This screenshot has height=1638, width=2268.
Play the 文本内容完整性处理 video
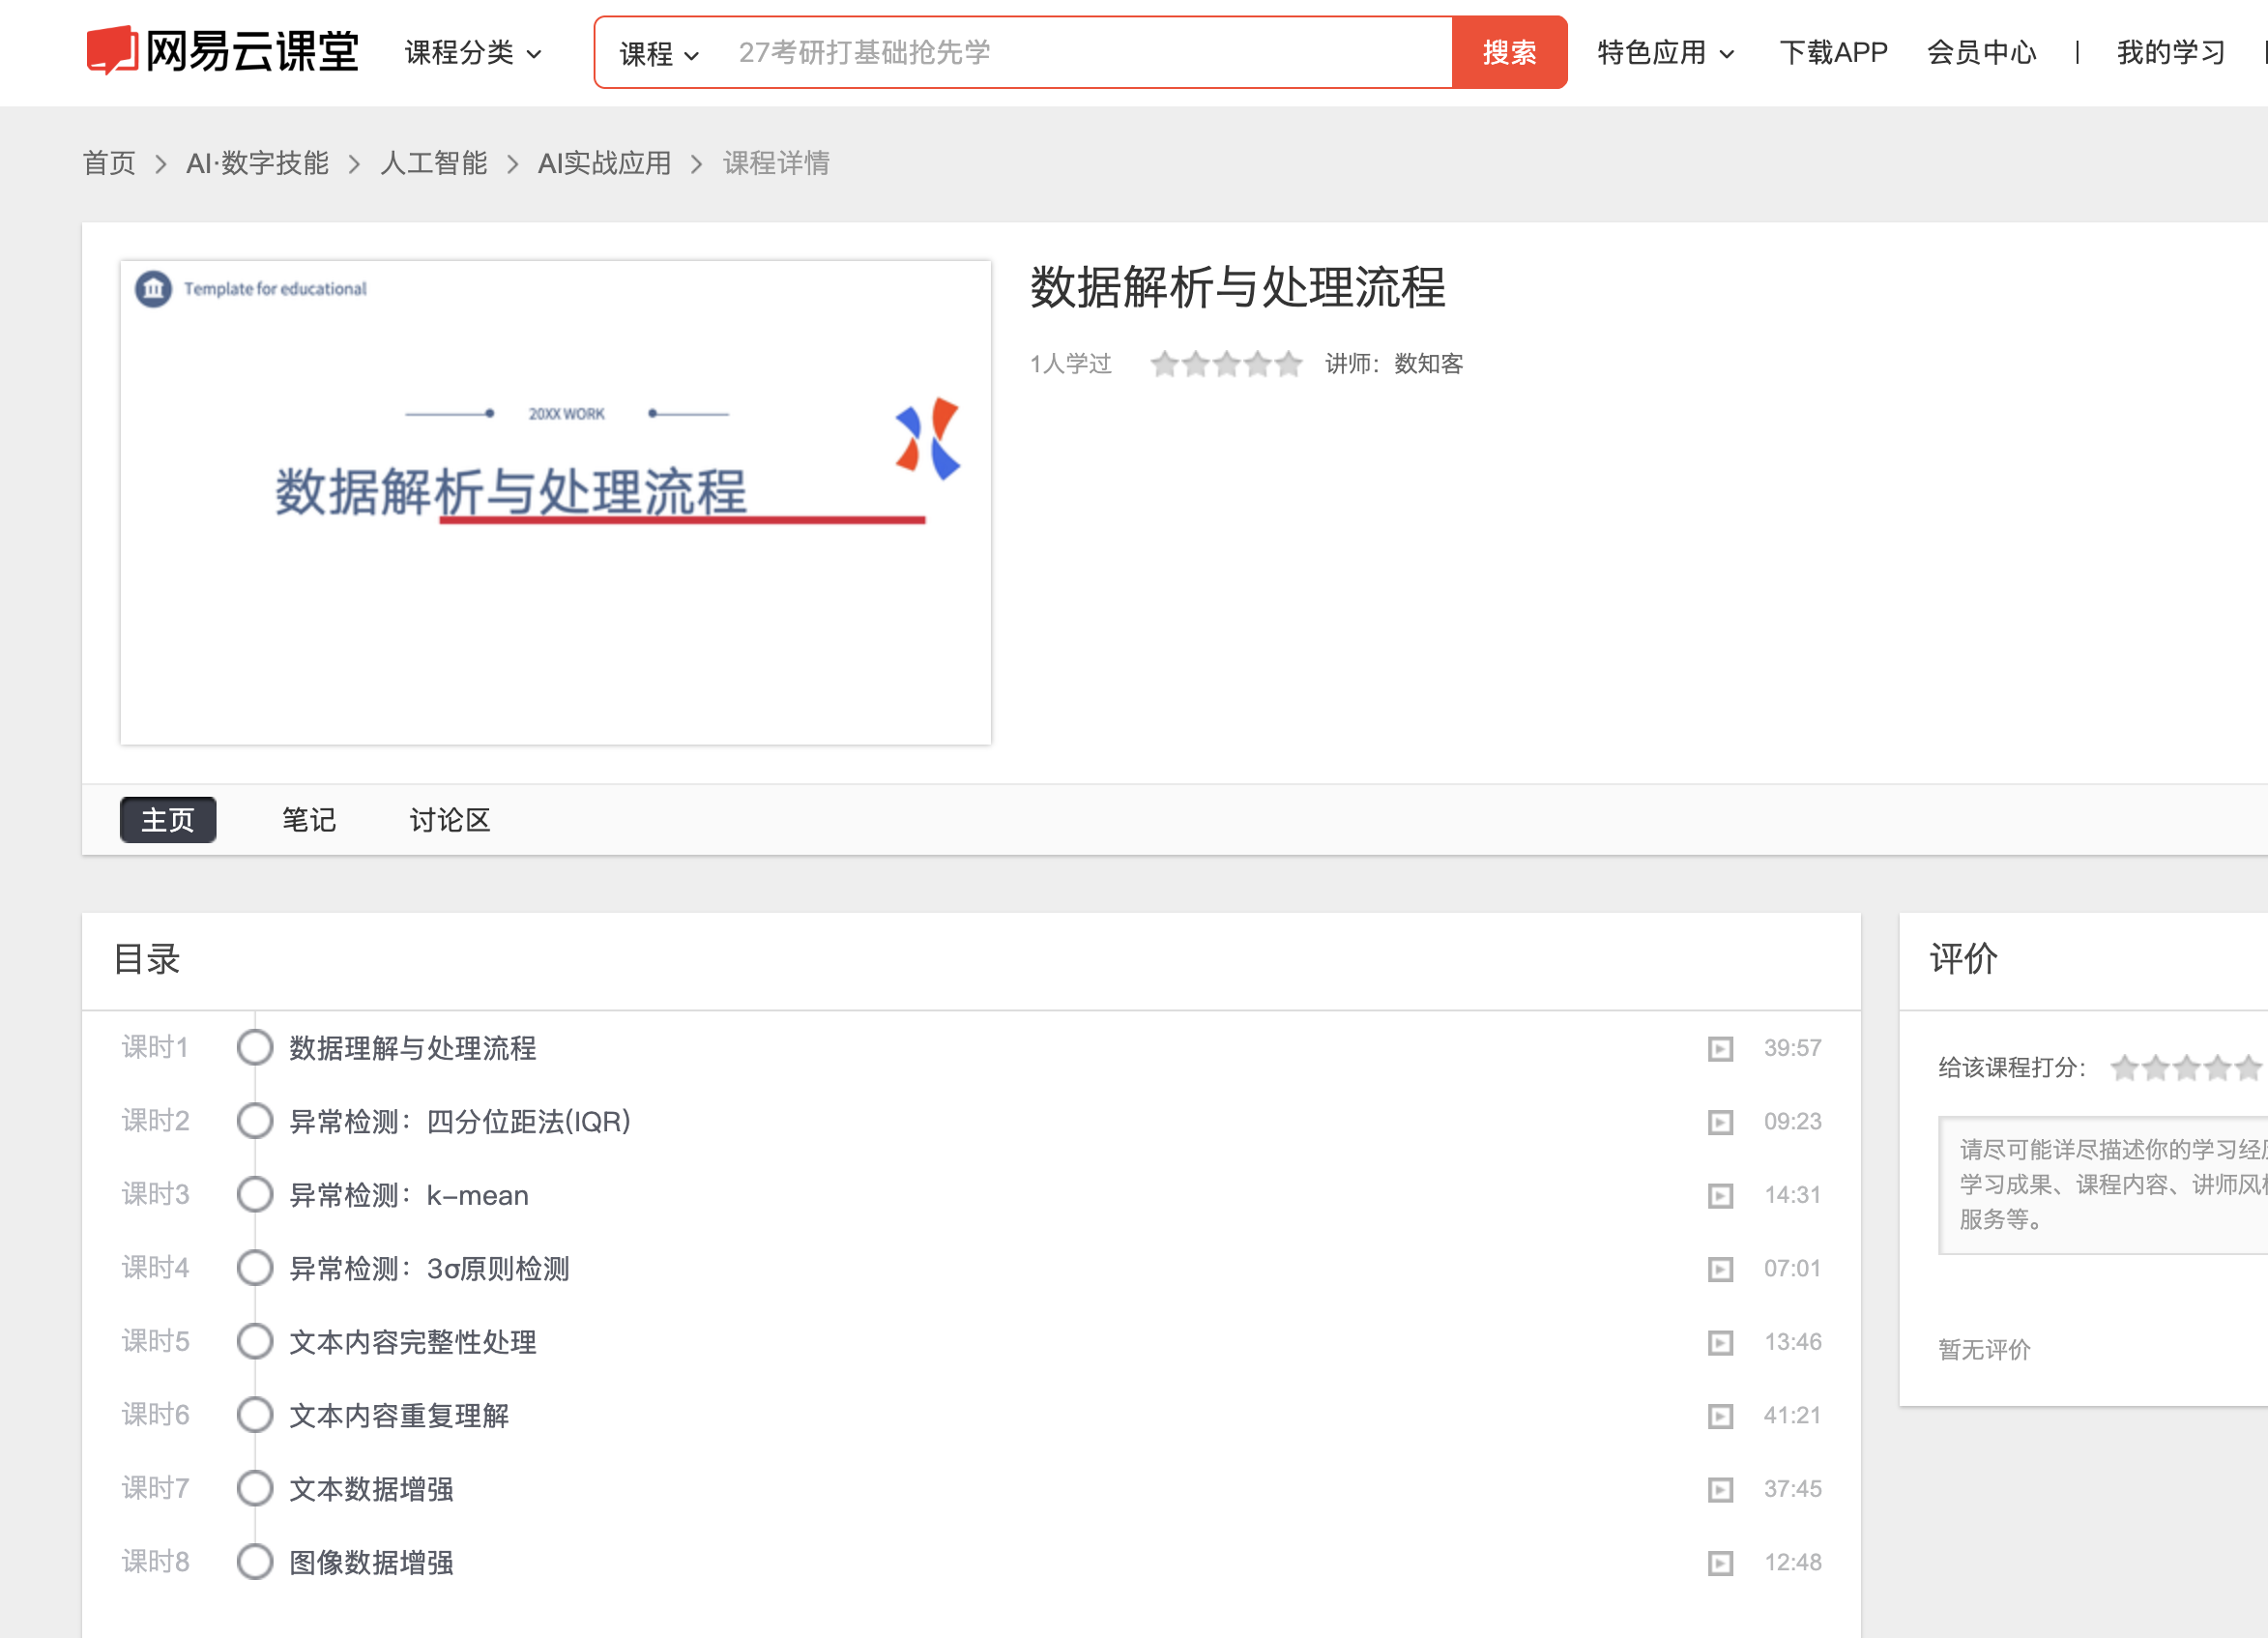coord(1719,1341)
